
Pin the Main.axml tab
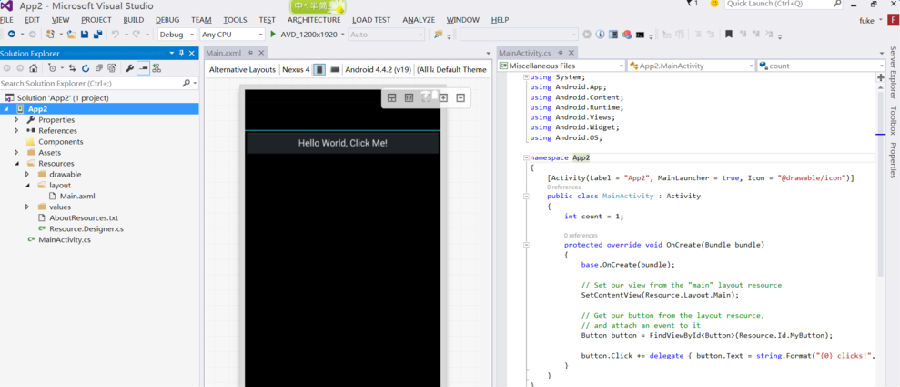pyautogui.click(x=250, y=53)
